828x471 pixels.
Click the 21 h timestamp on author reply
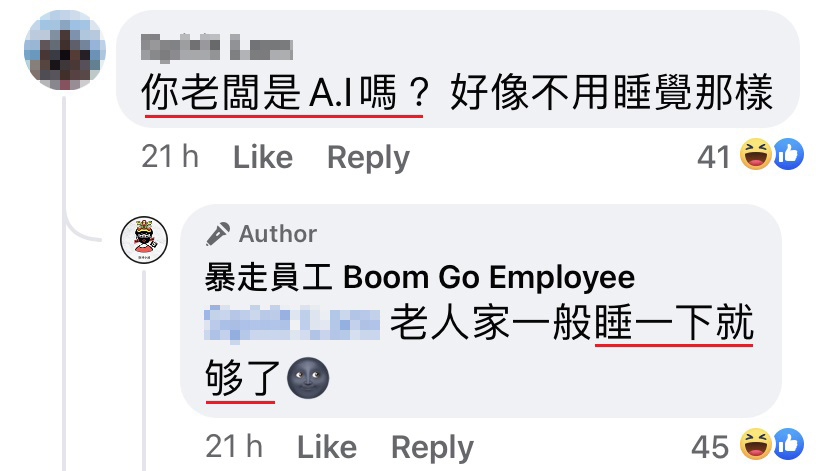tap(234, 447)
